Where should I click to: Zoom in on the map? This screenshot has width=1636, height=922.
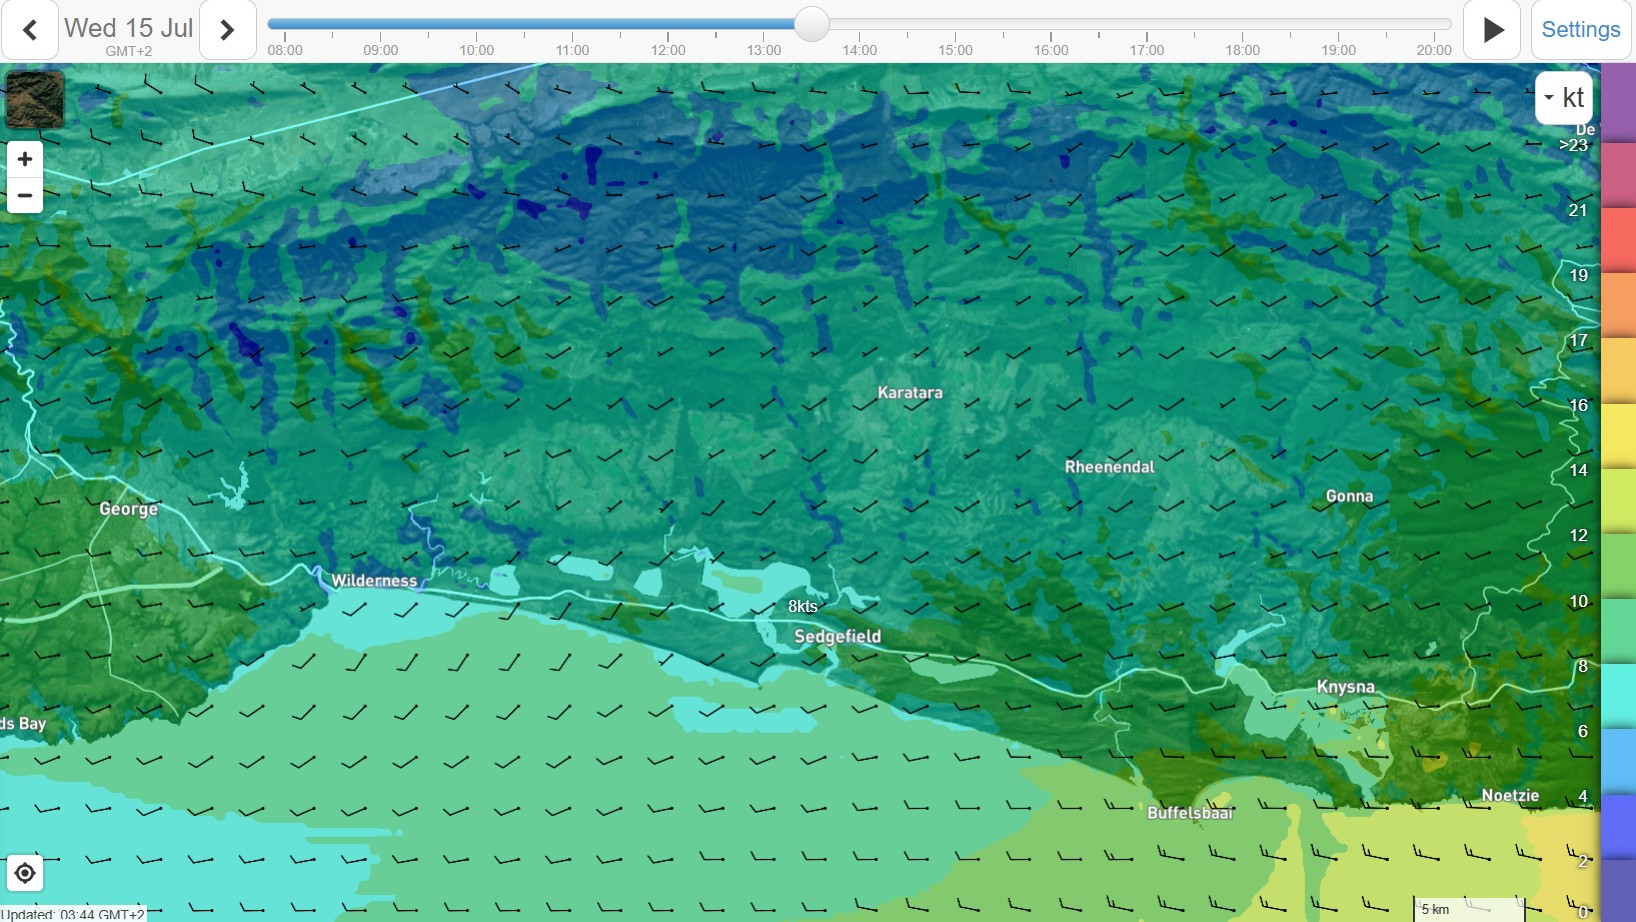coord(25,159)
